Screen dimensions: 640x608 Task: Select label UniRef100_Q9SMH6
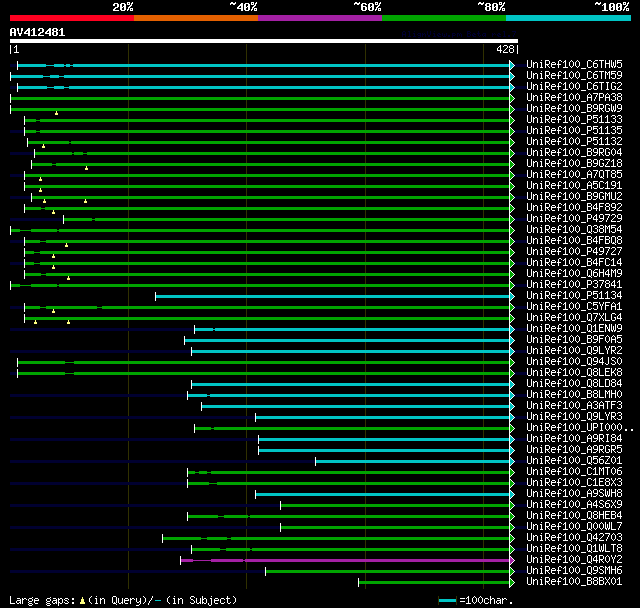(574, 571)
